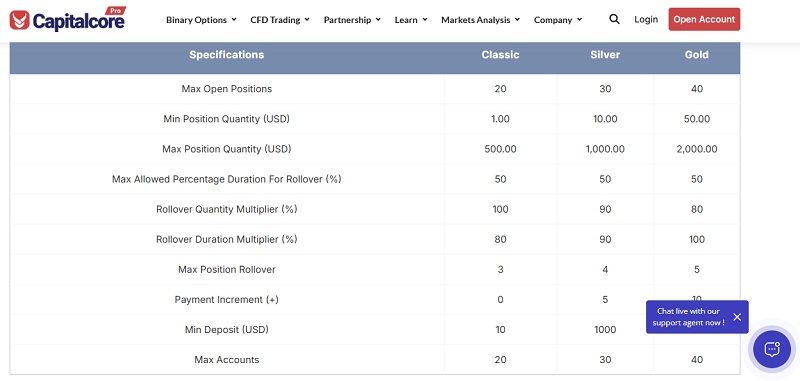Click the Max Position Quantity (USD) label
The image size is (800, 381).
click(227, 149)
